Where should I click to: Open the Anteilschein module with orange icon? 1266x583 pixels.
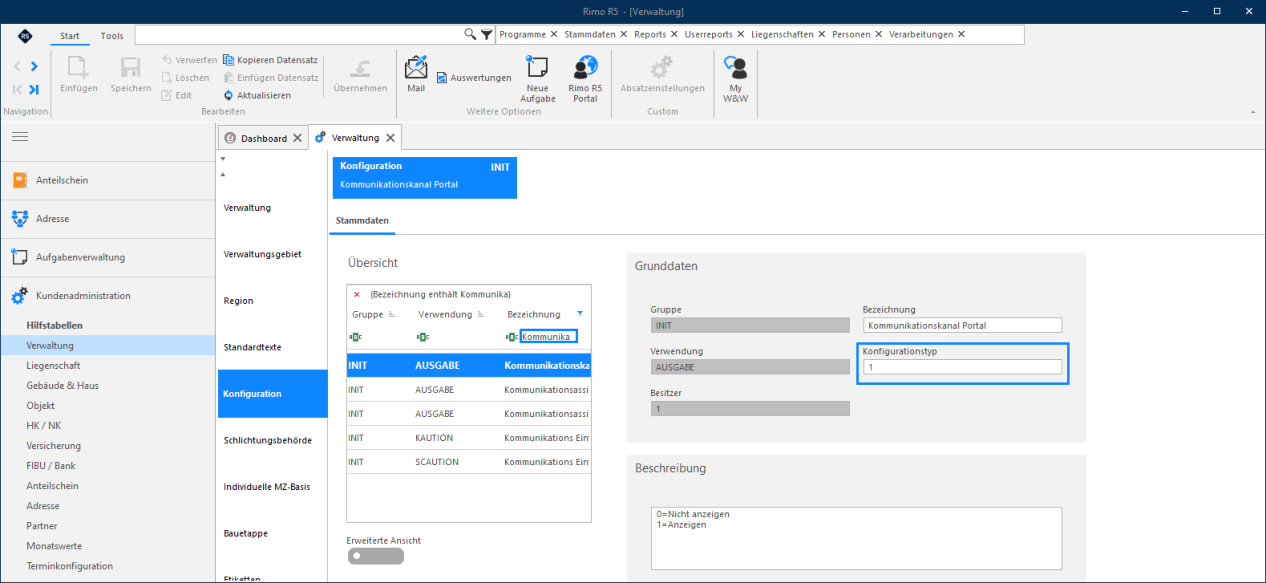tap(108, 180)
